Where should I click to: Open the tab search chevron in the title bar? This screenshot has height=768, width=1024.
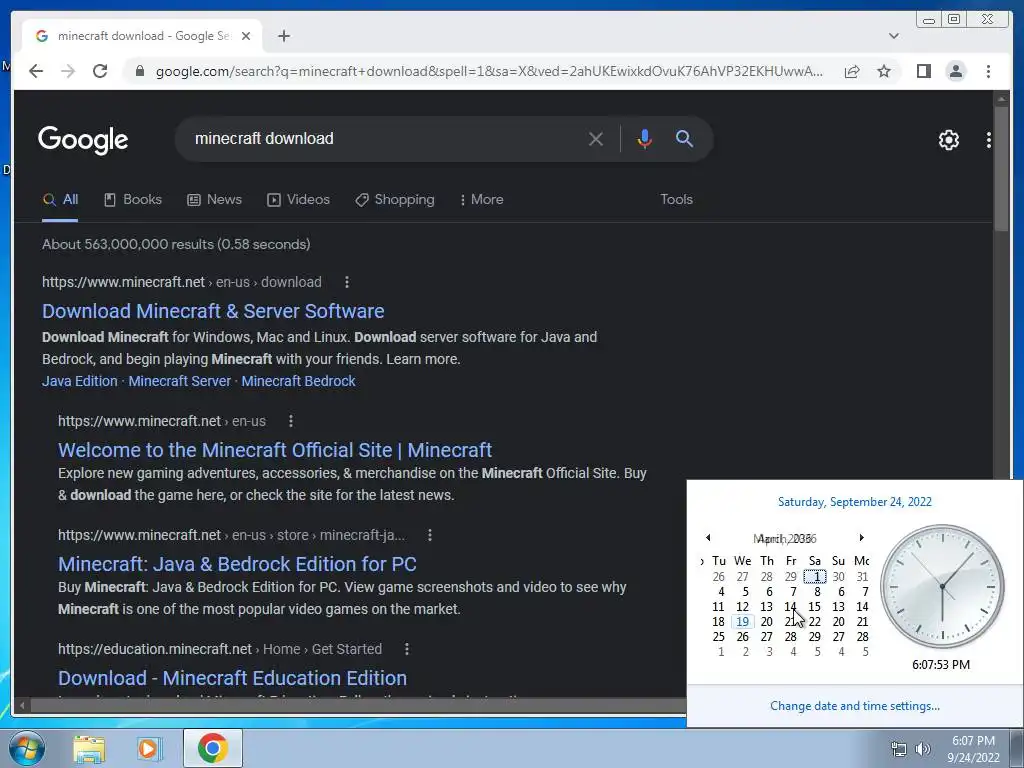point(893,36)
